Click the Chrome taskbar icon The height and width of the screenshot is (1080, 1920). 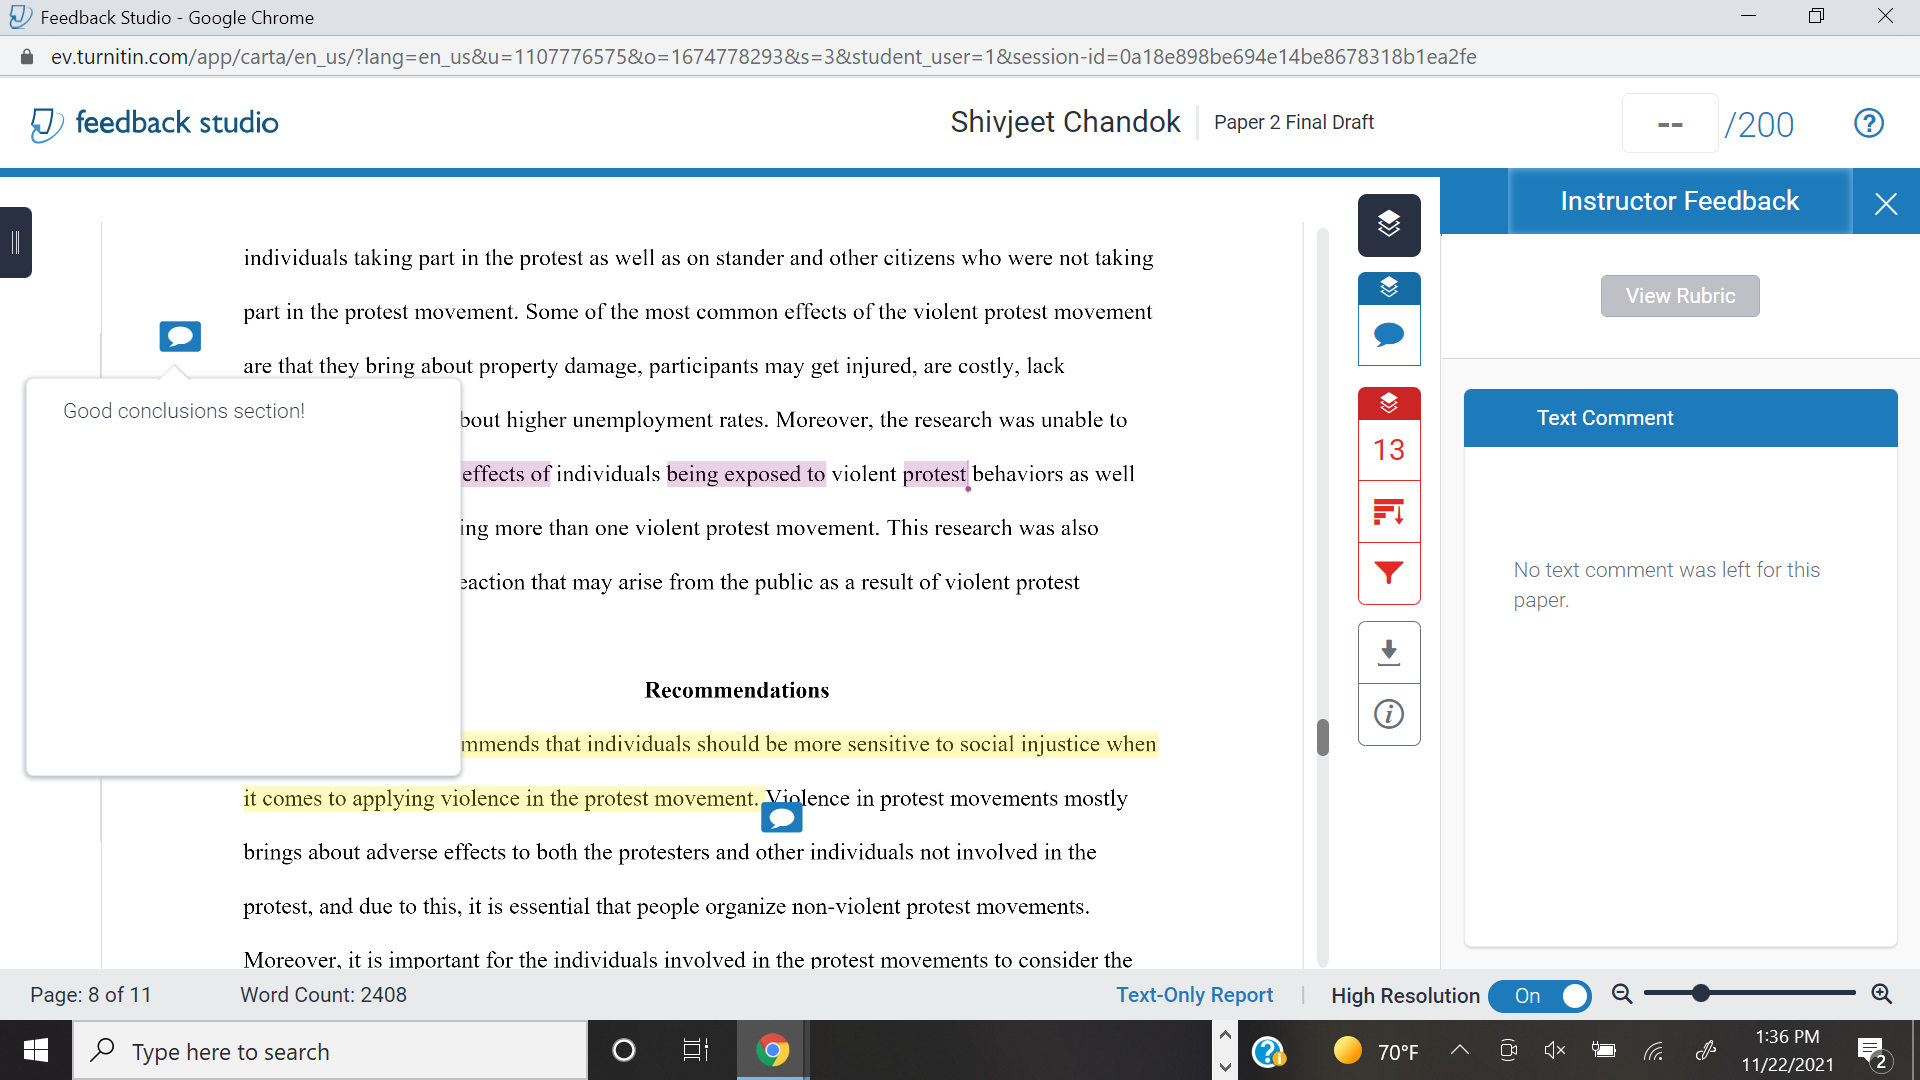click(x=772, y=1051)
